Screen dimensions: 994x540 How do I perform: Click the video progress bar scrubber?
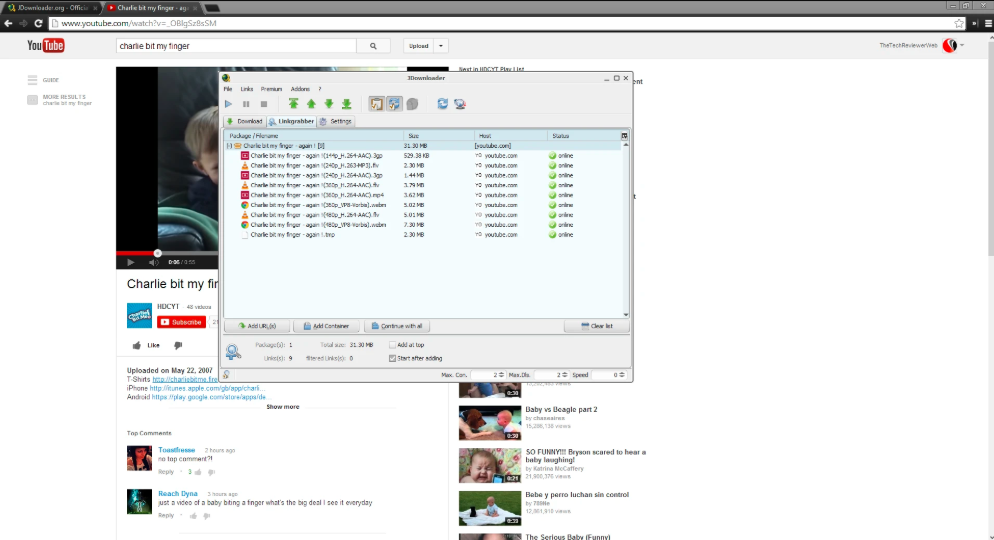click(x=157, y=253)
